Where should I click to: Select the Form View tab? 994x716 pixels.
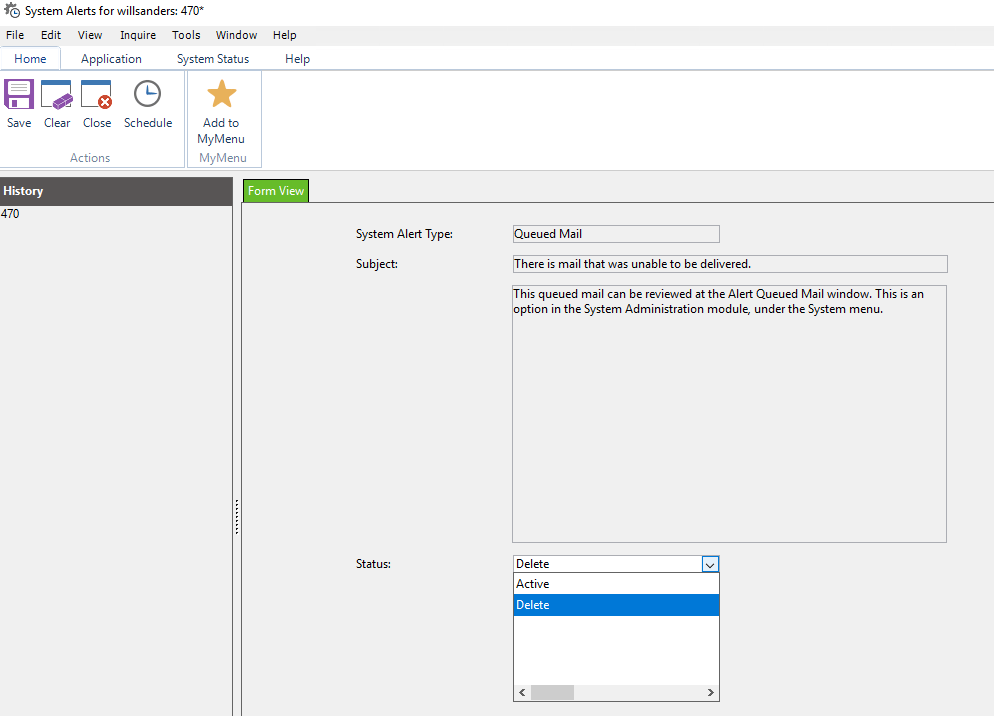[x=275, y=190]
